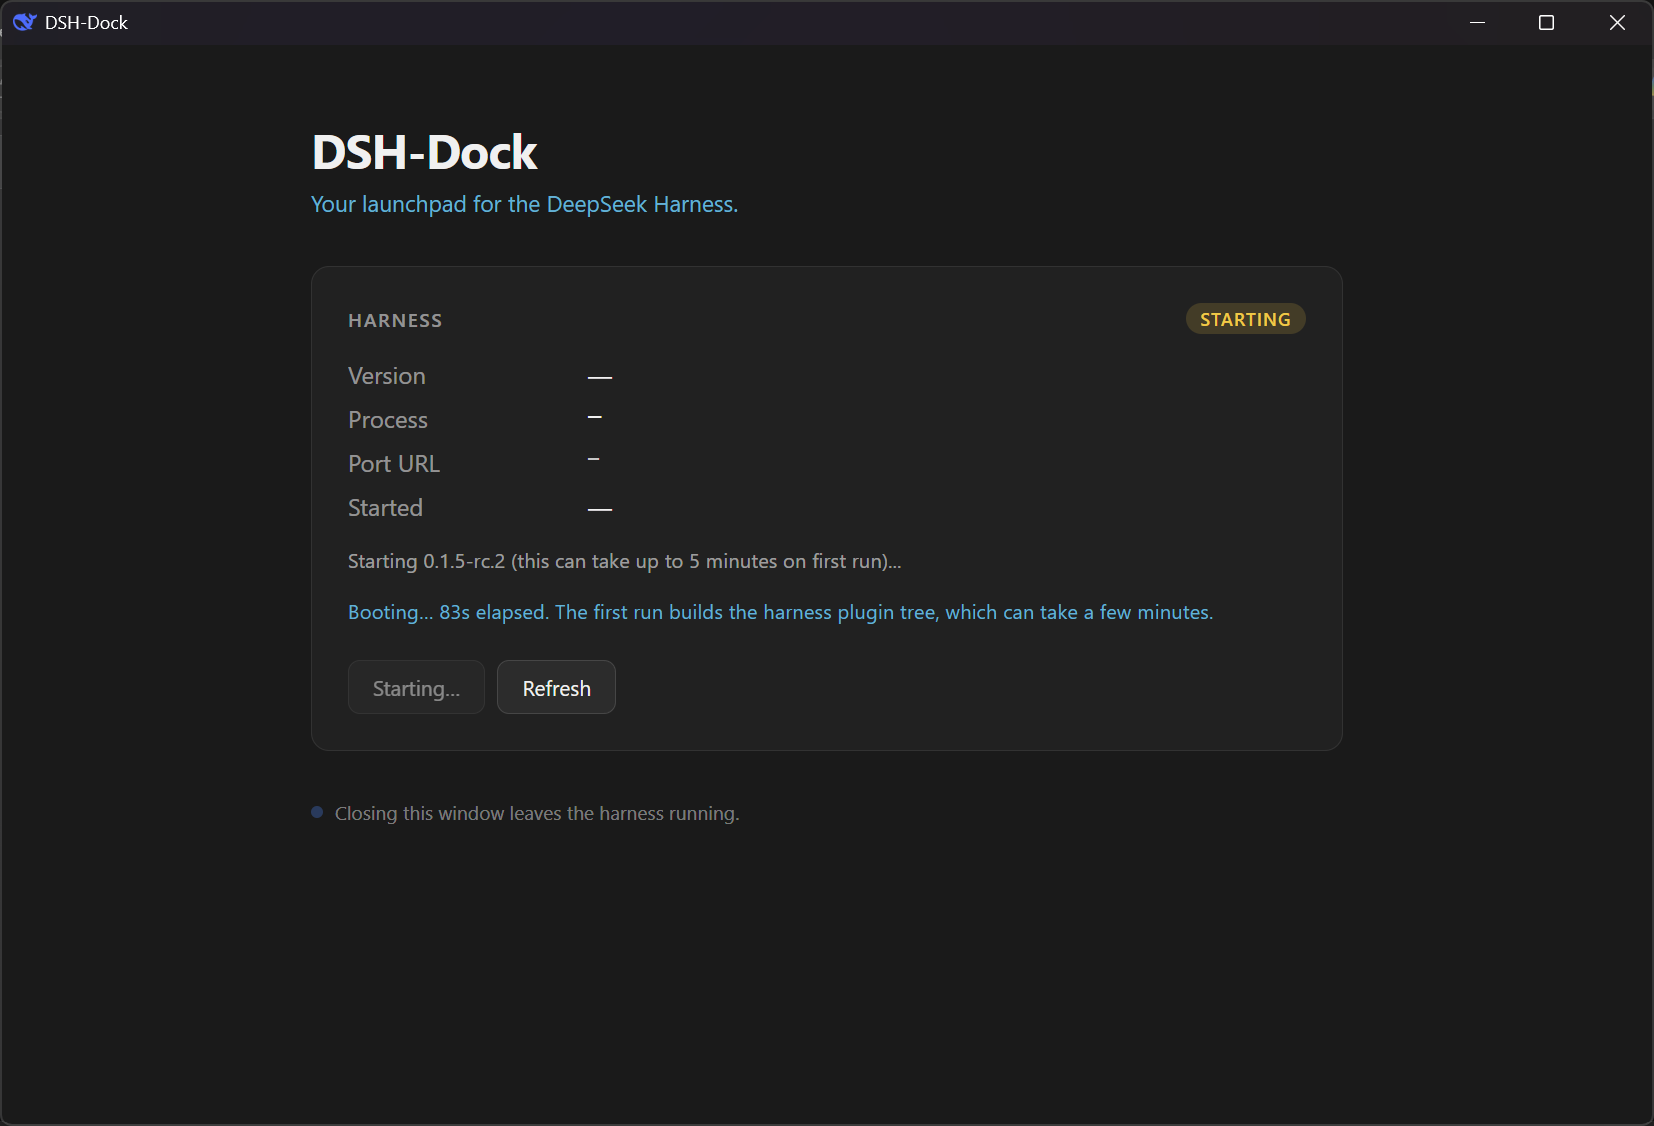Click the Started label
1654x1126 pixels.
385,508
